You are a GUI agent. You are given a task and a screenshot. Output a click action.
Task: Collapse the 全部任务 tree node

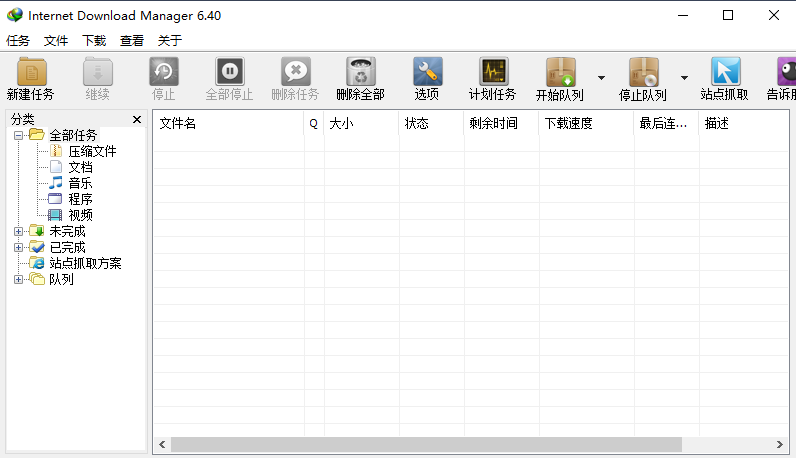pos(18,136)
